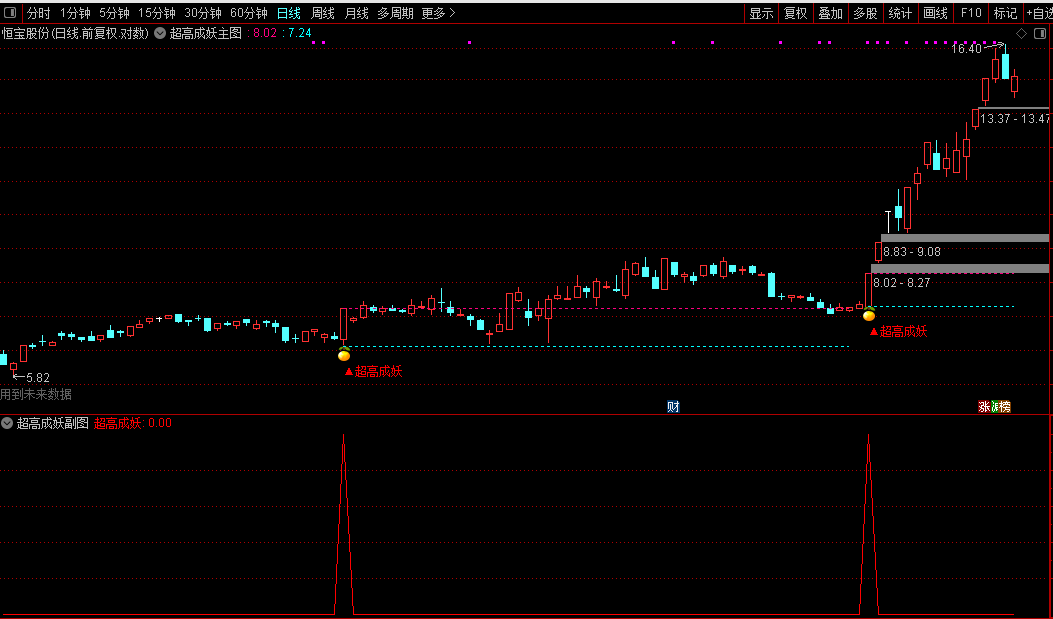Image resolution: width=1053 pixels, height=619 pixels.
Task: Expand the 更多 periods menu
Action: click(x=439, y=13)
